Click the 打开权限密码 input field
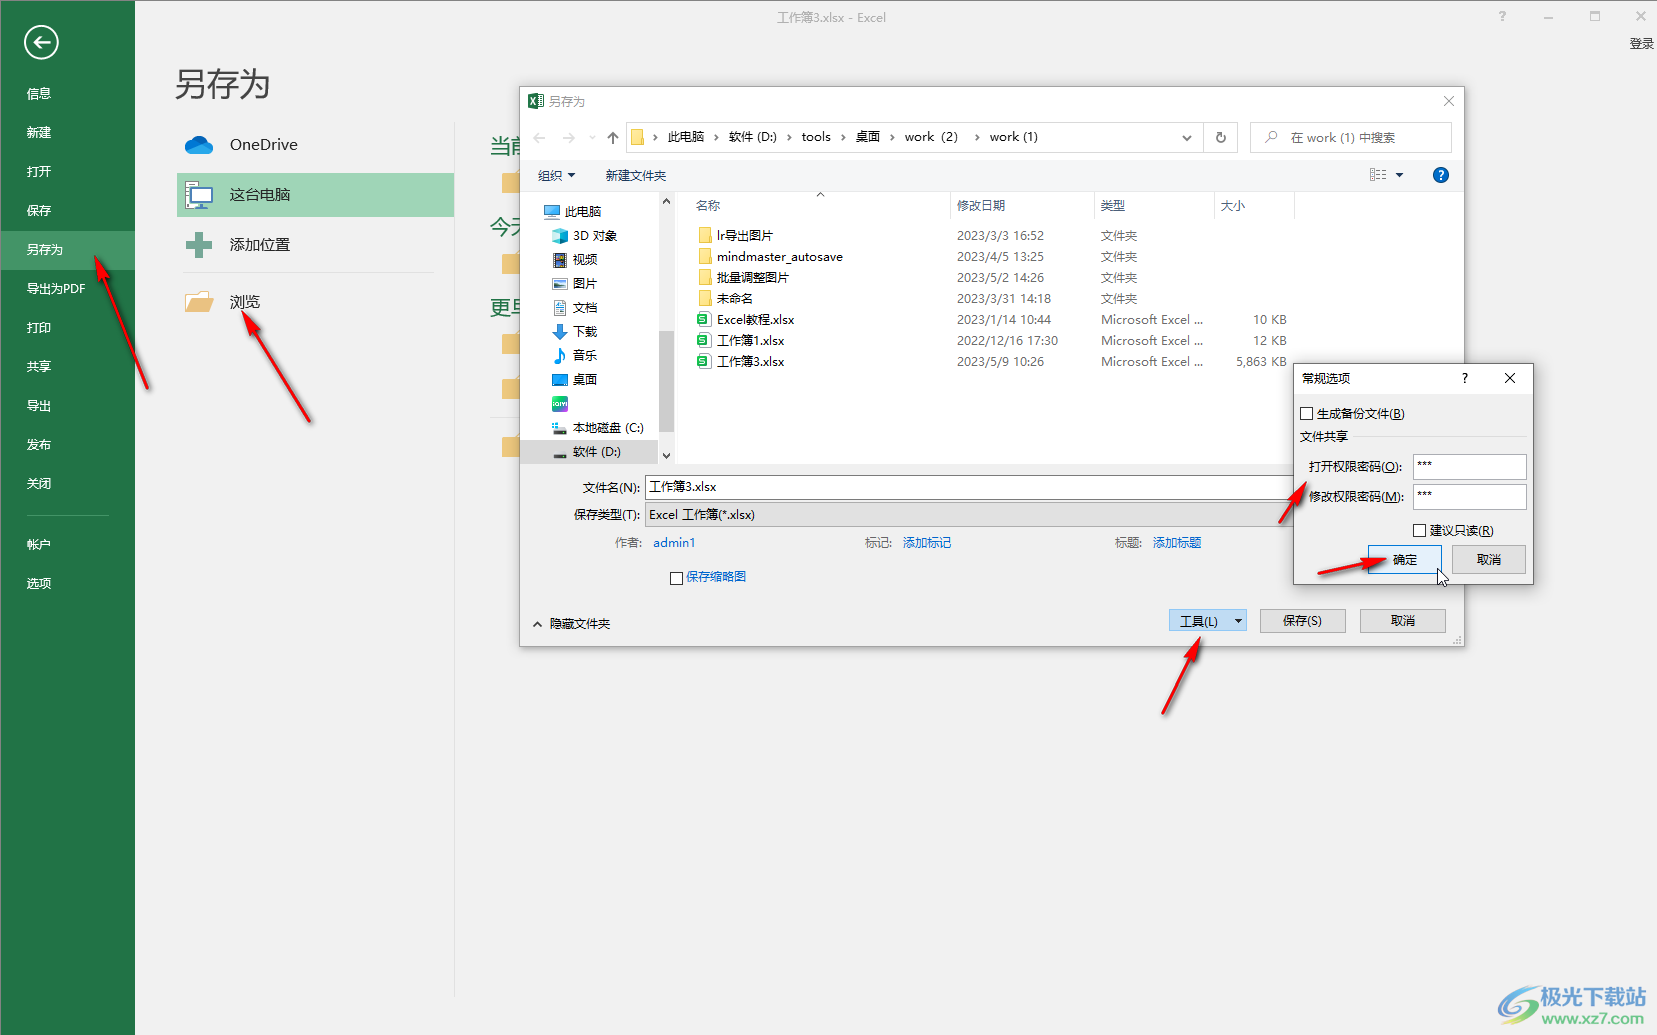 1469,467
